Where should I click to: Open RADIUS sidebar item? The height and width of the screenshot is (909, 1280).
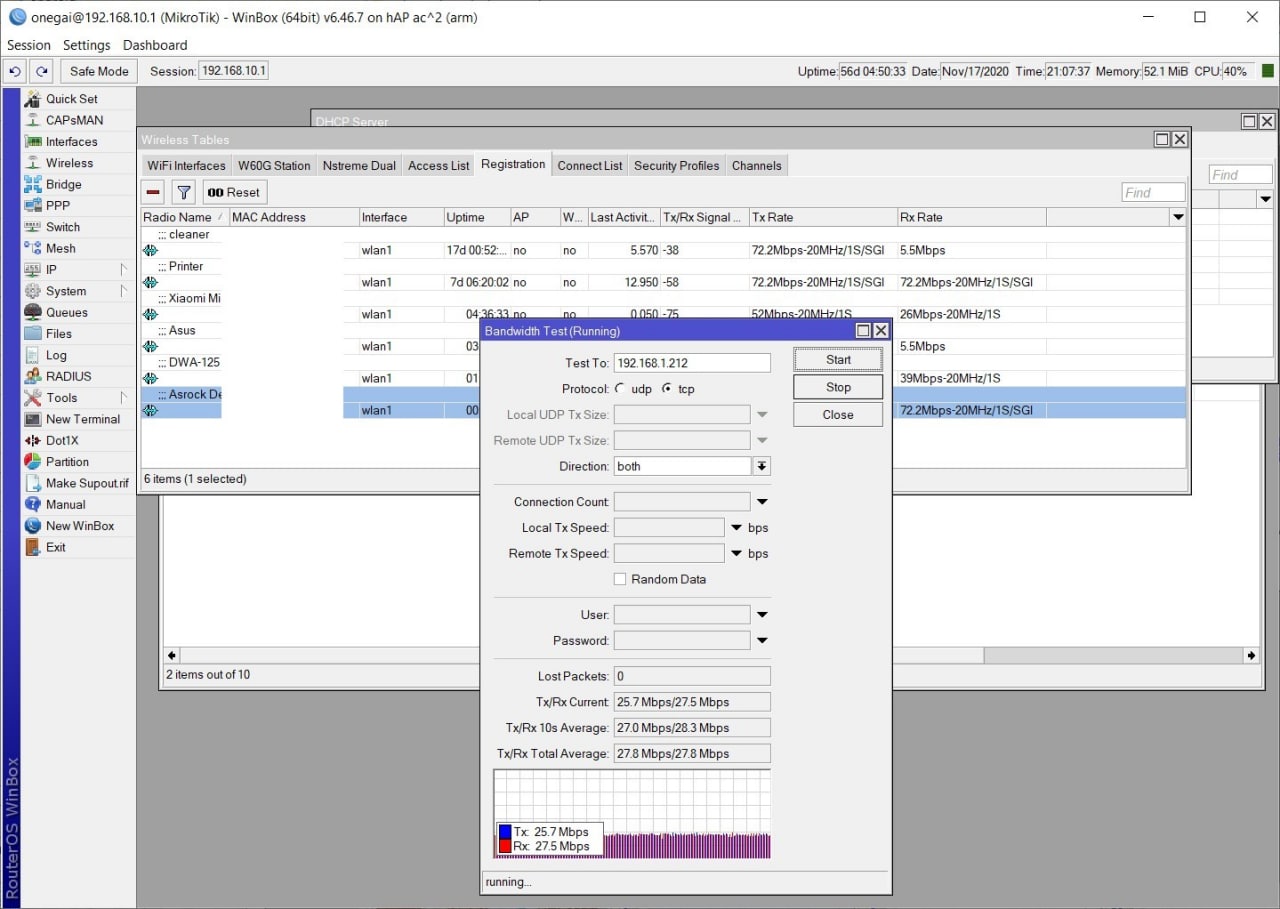point(68,376)
